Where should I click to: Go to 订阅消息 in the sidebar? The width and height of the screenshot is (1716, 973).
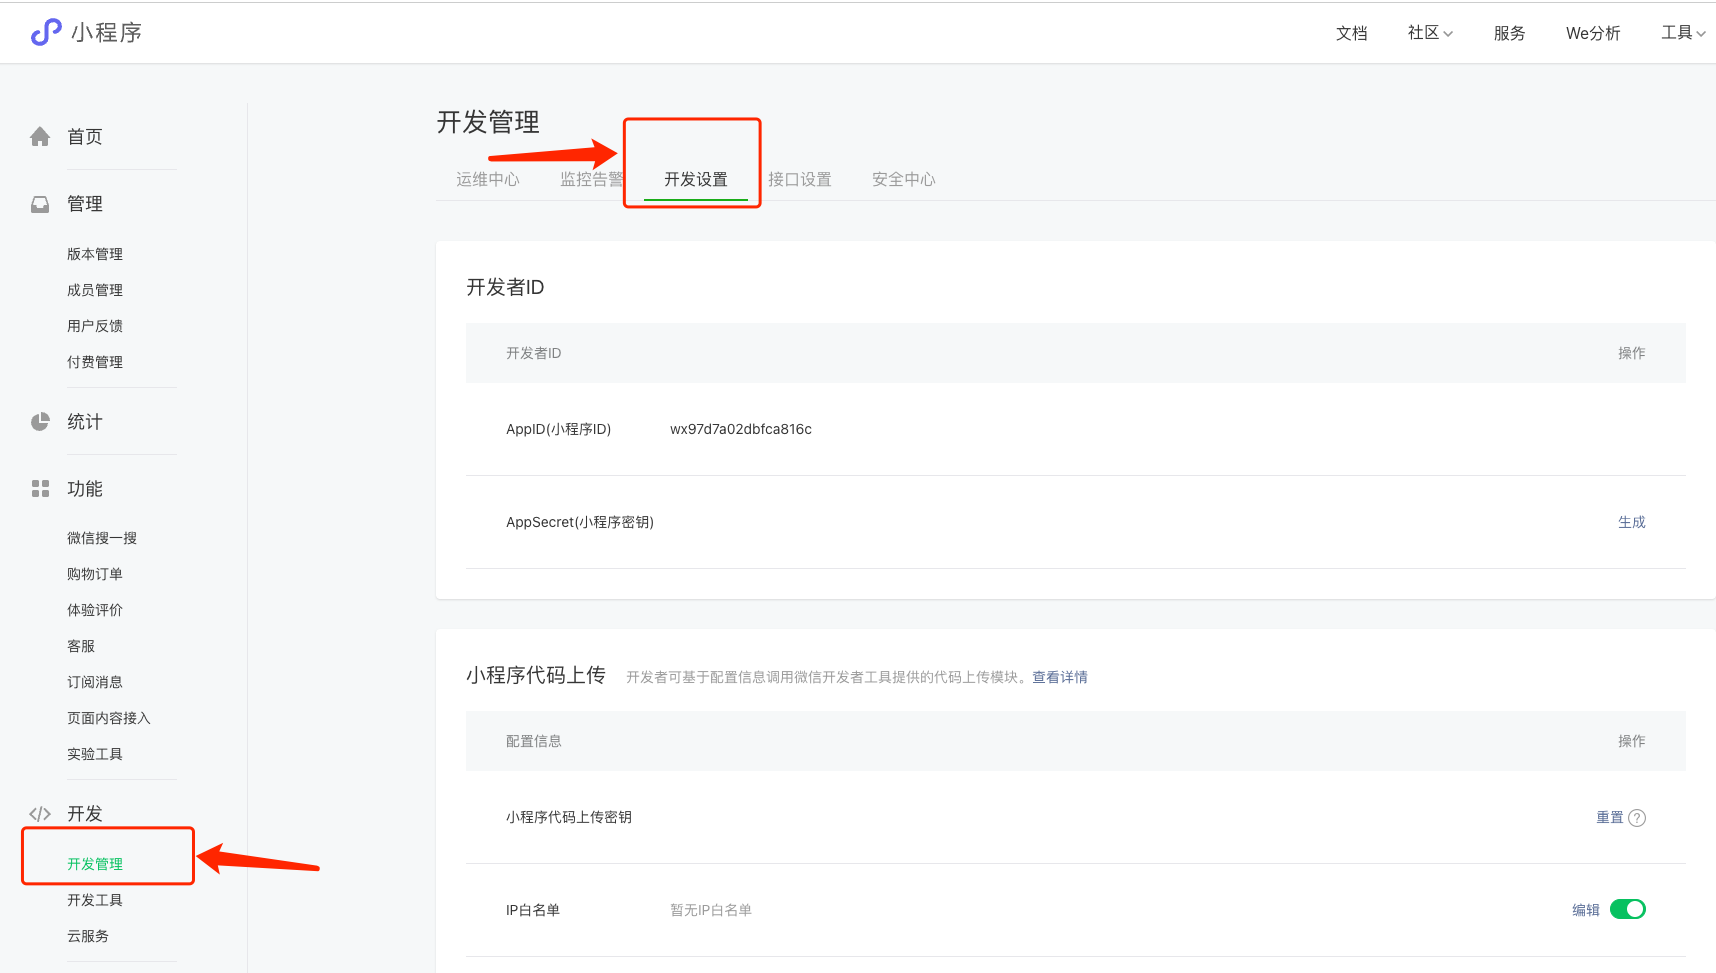(x=95, y=682)
